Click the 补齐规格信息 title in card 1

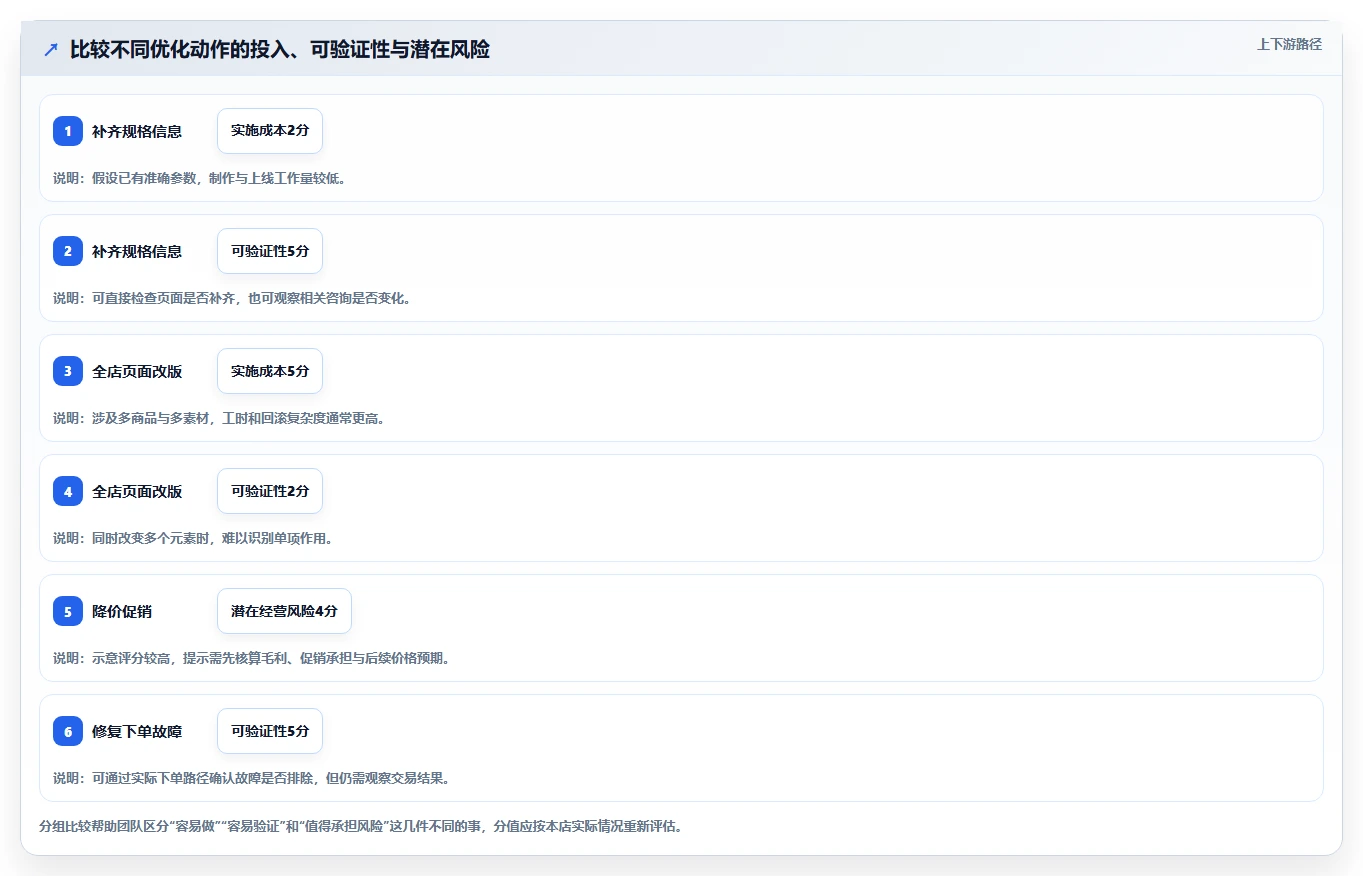click(137, 131)
